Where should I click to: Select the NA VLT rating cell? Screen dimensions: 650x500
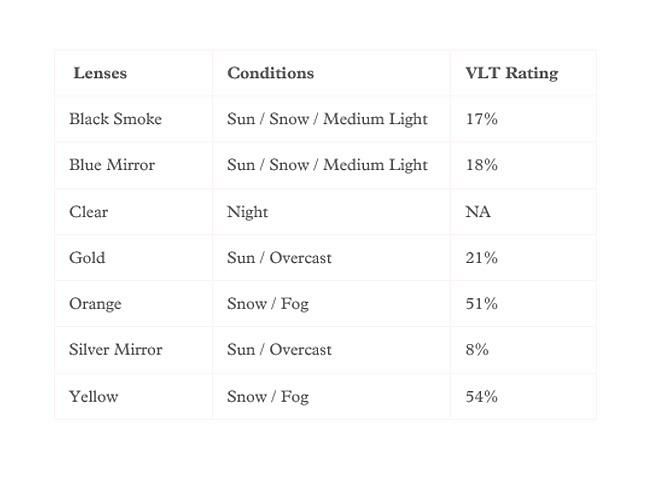click(478, 212)
